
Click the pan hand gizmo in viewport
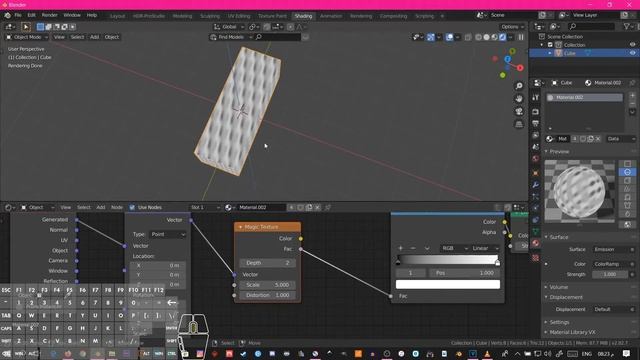point(519,99)
